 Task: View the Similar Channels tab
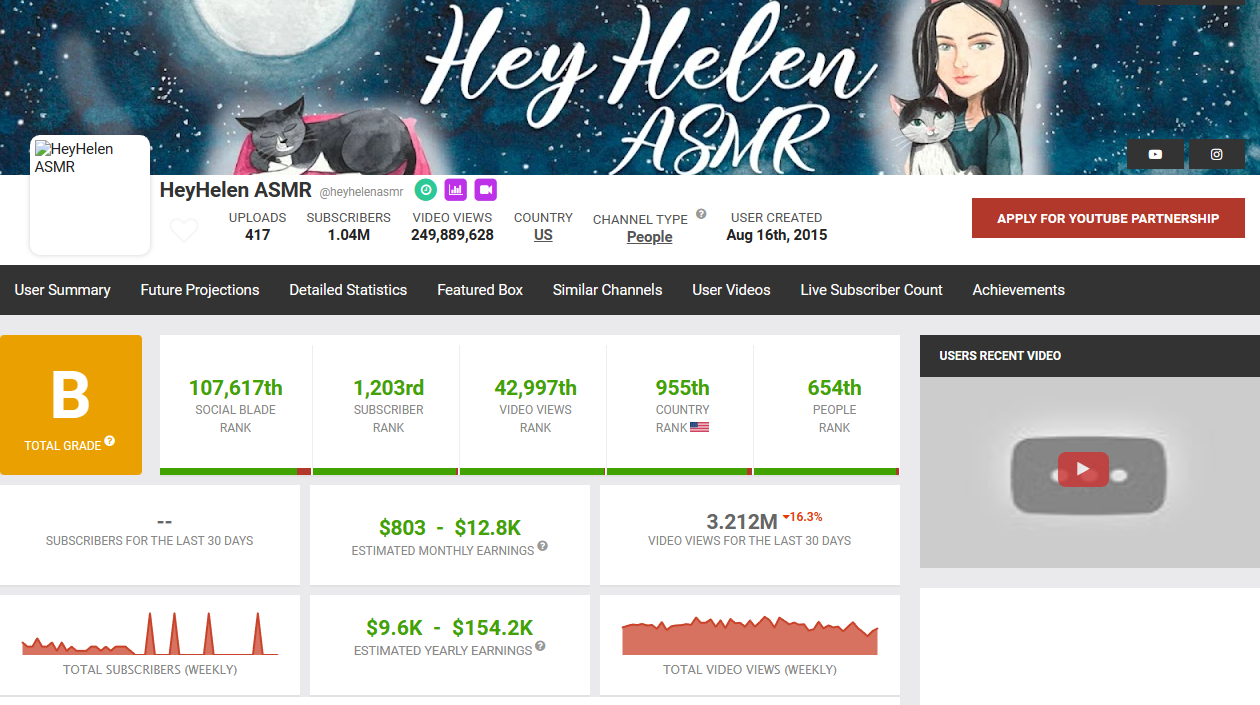[608, 290]
